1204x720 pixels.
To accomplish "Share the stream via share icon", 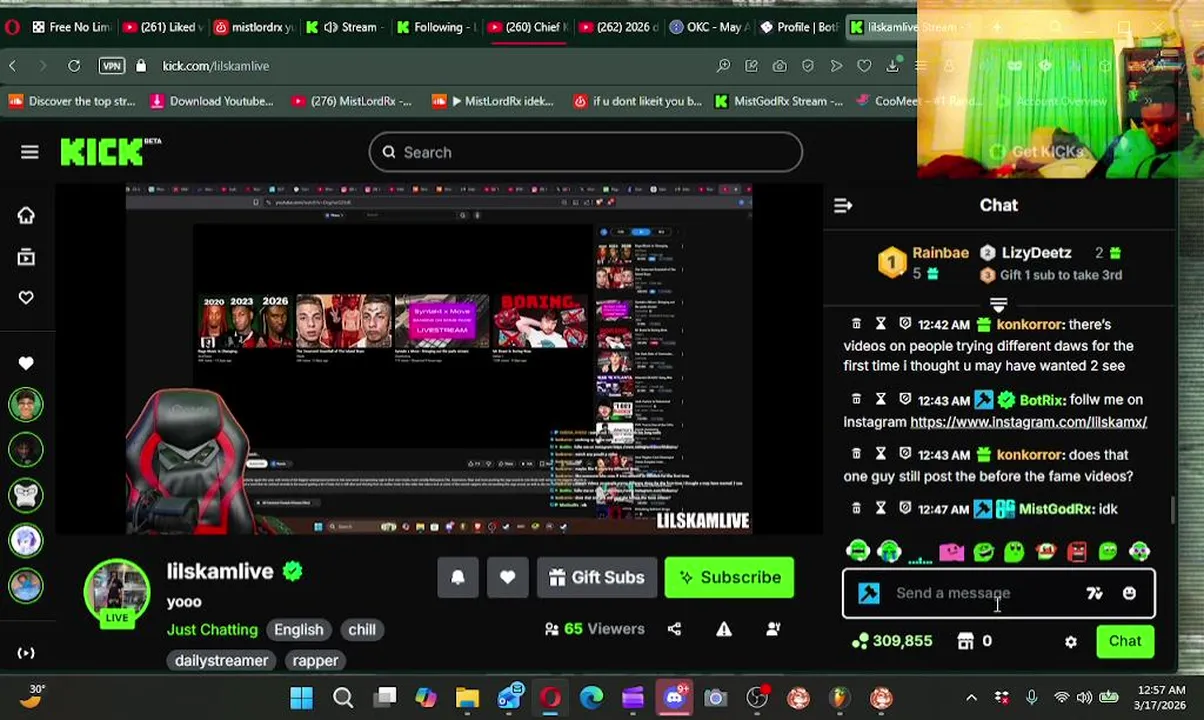I will 674,629.
